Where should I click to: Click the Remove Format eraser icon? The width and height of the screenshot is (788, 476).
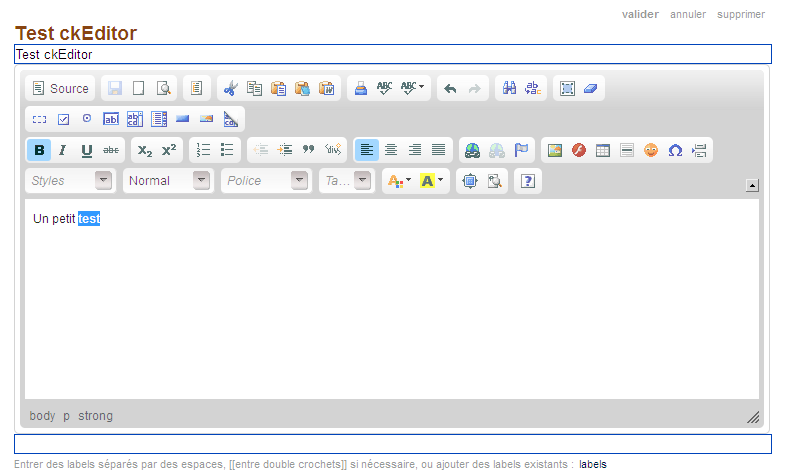click(x=591, y=88)
